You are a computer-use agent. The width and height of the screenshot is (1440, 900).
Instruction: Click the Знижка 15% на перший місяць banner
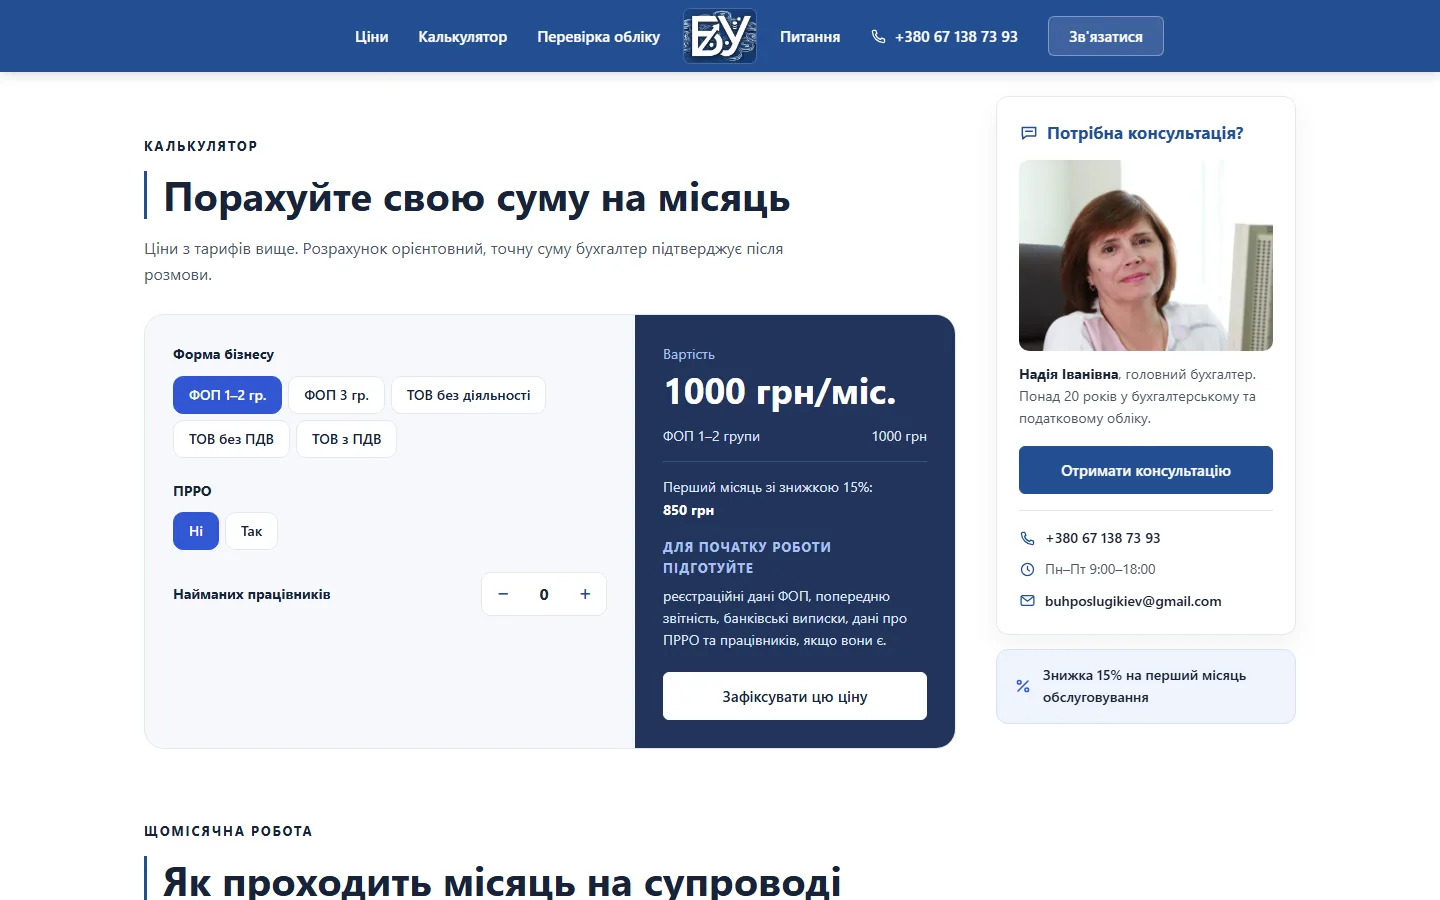tap(1146, 686)
